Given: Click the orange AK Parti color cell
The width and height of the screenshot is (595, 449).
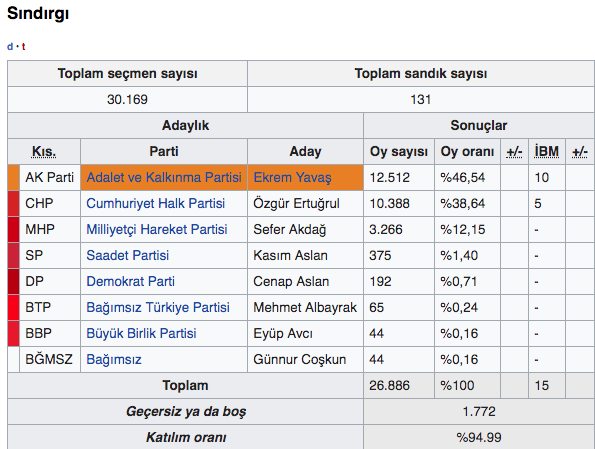Looking at the screenshot, I should click(x=13, y=177).
